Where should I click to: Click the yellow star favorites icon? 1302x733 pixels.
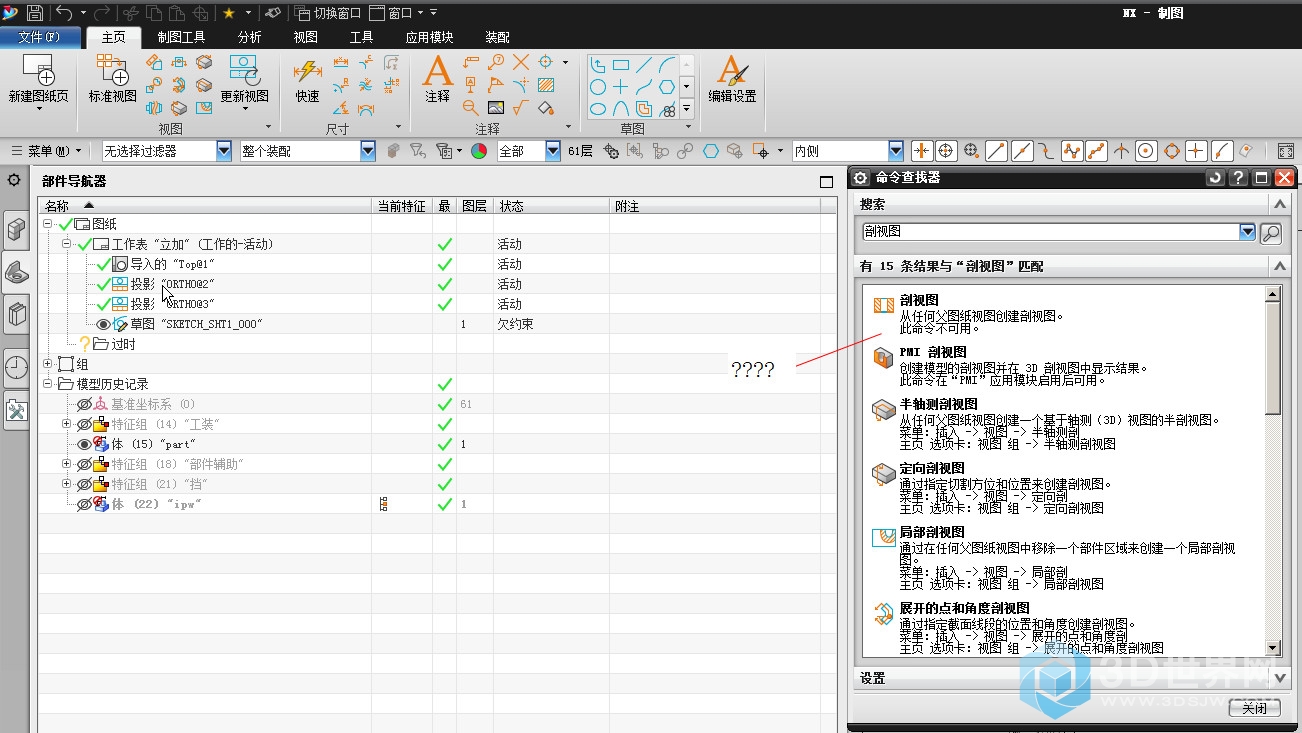coord(229,13)
